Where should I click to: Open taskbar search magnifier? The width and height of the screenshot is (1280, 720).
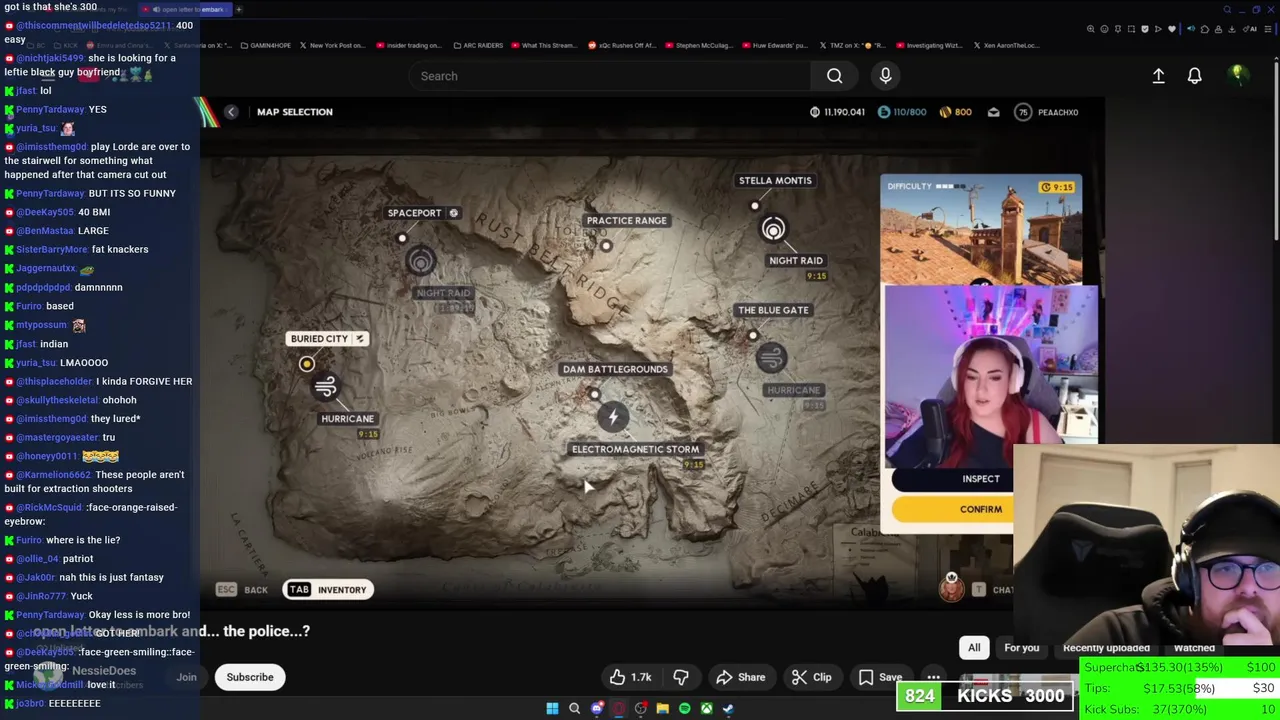(x=574, y=708)
